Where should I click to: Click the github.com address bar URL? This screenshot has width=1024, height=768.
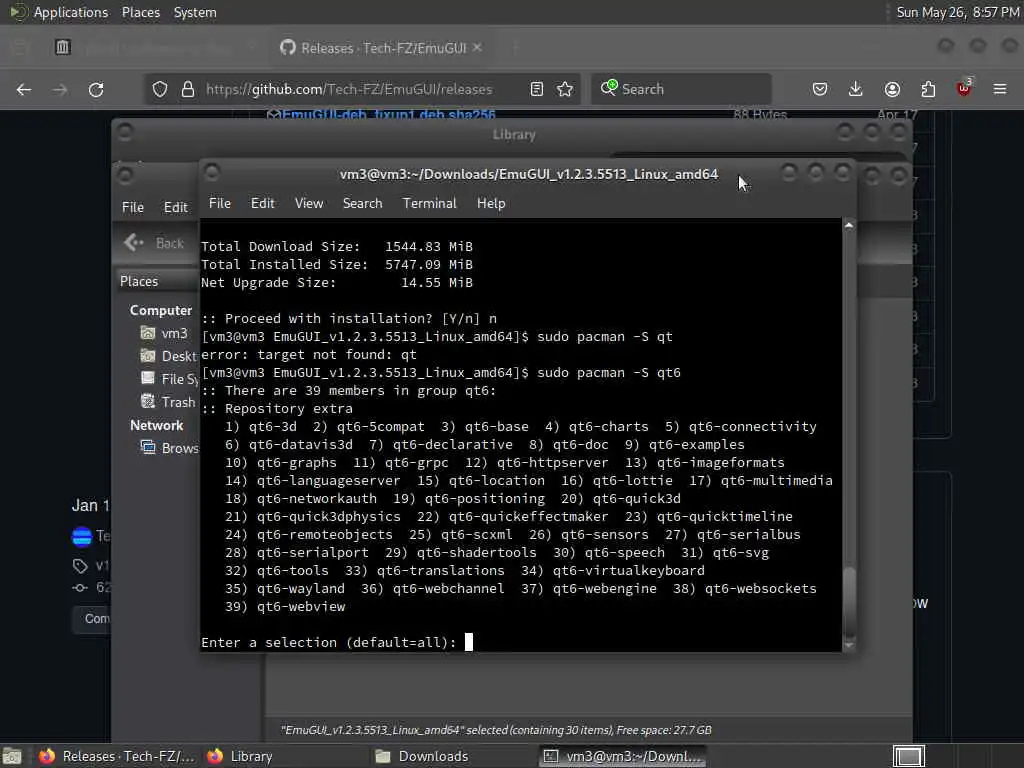click(349, 89)
